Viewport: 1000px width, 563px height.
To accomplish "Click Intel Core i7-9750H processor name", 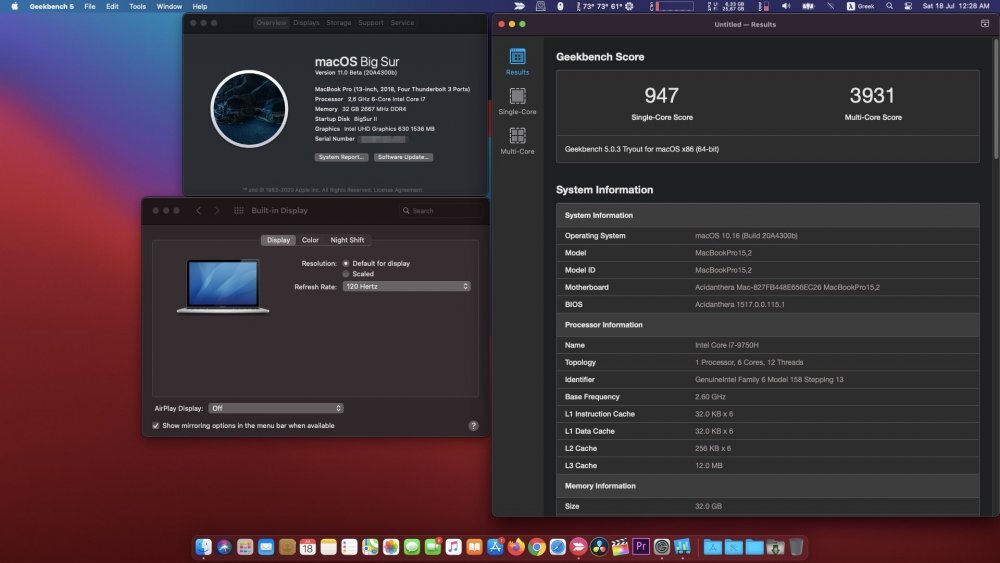I will 726,345.
